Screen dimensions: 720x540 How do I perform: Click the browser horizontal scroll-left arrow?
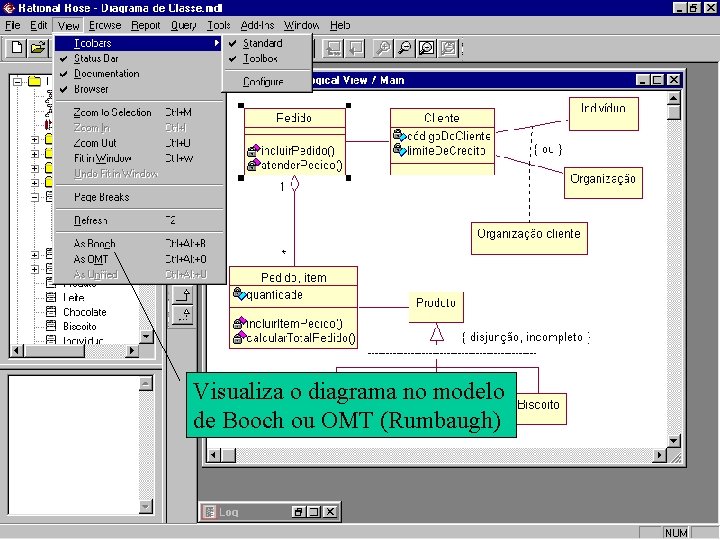(x=17, y=351)
